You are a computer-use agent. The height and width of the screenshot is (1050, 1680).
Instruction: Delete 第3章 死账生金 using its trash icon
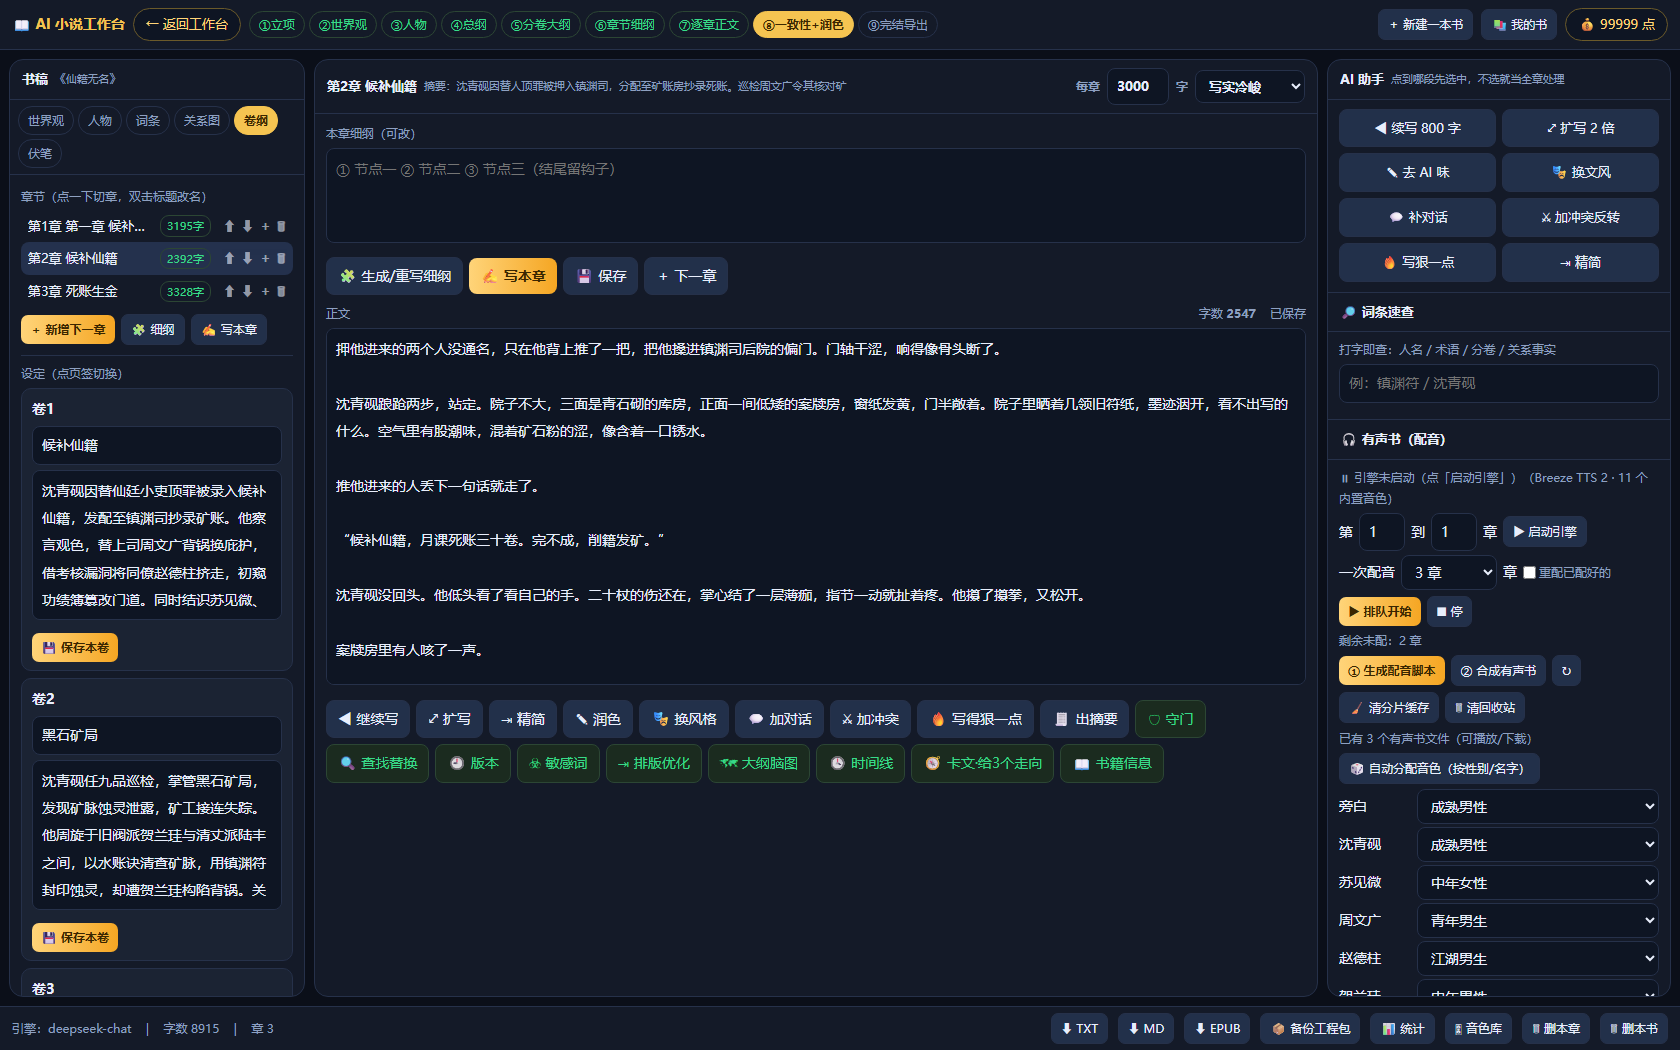[281, 291]
